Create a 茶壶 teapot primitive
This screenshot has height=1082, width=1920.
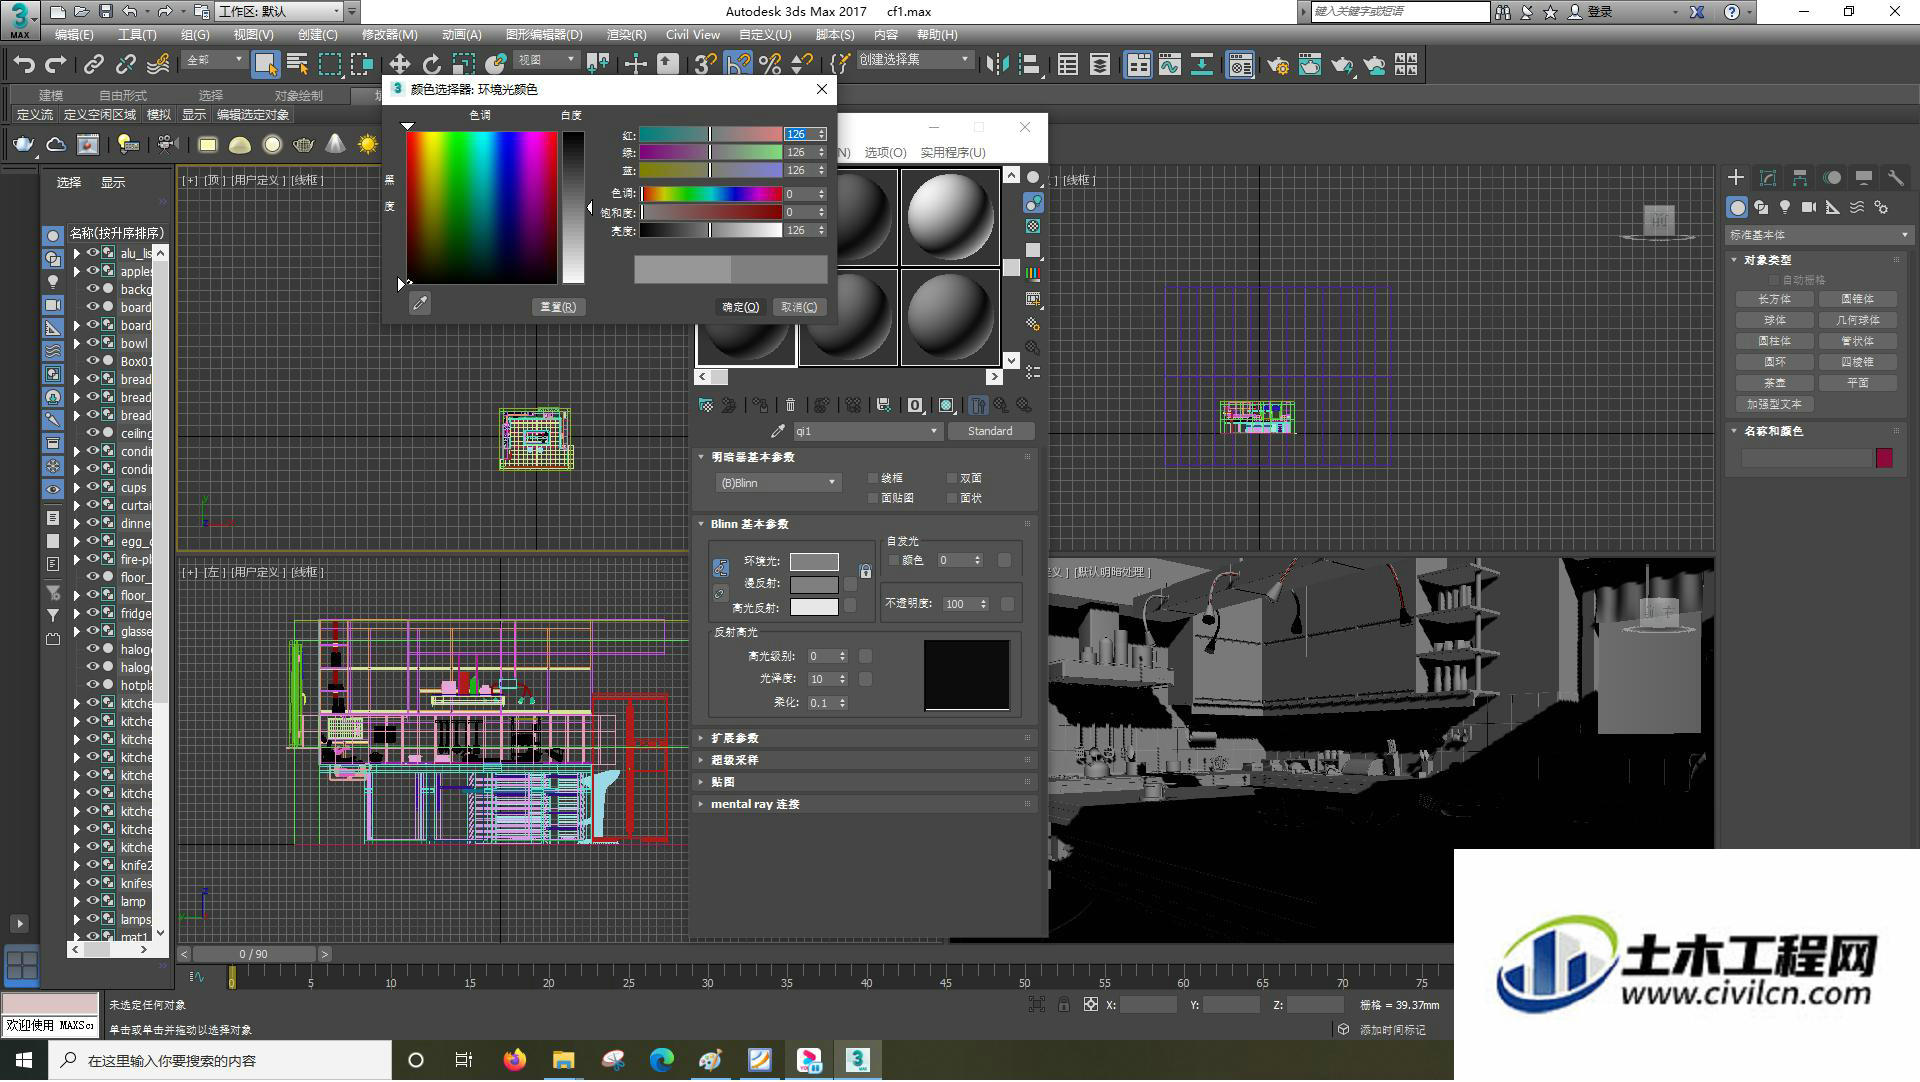click(x=1774, y=383)
